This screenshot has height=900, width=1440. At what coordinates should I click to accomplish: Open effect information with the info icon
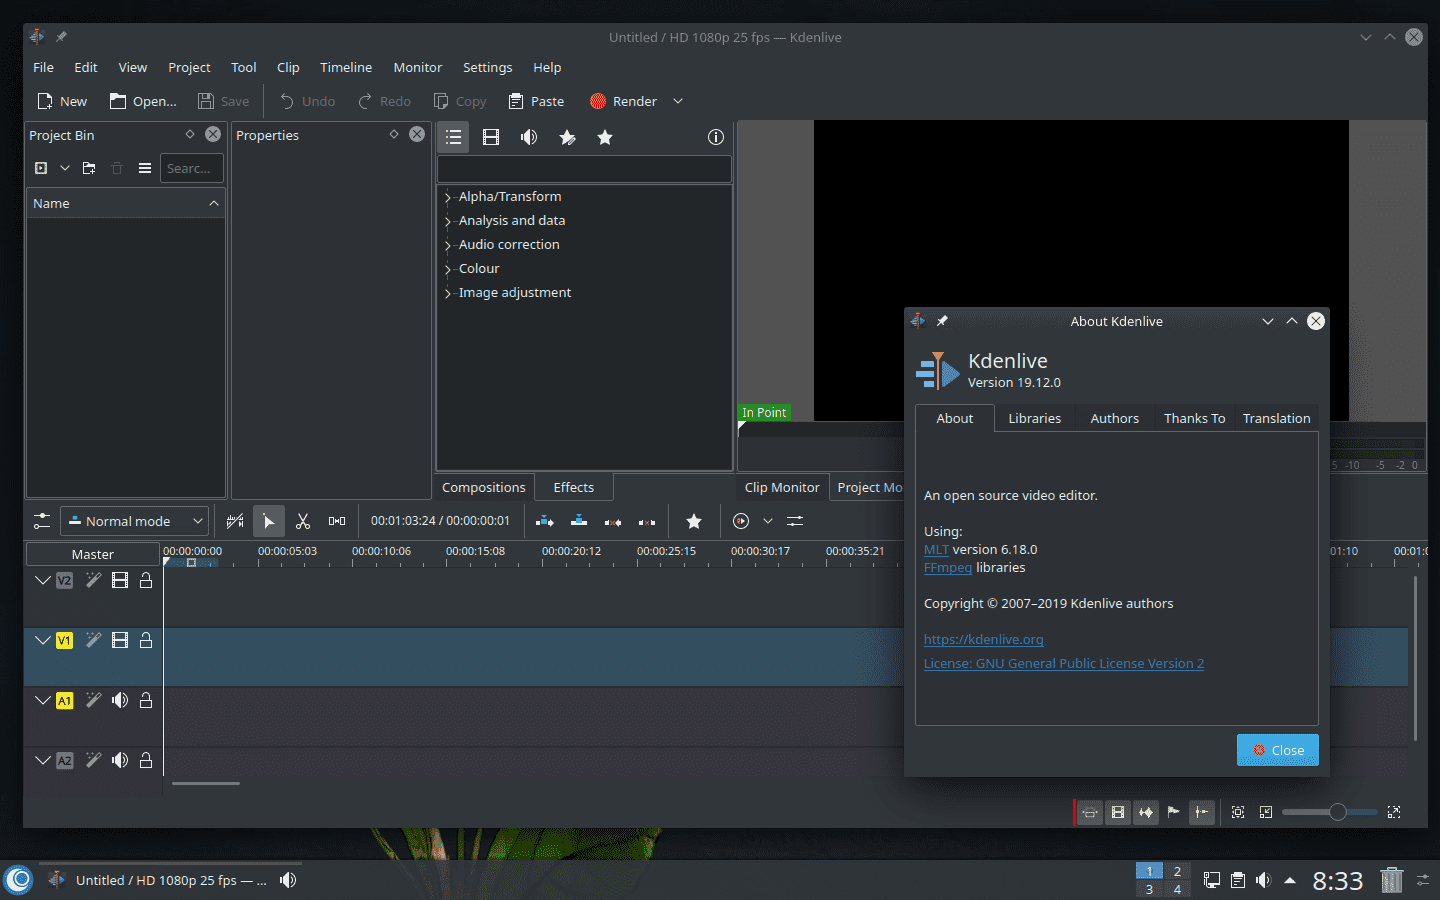coord(715,137)
